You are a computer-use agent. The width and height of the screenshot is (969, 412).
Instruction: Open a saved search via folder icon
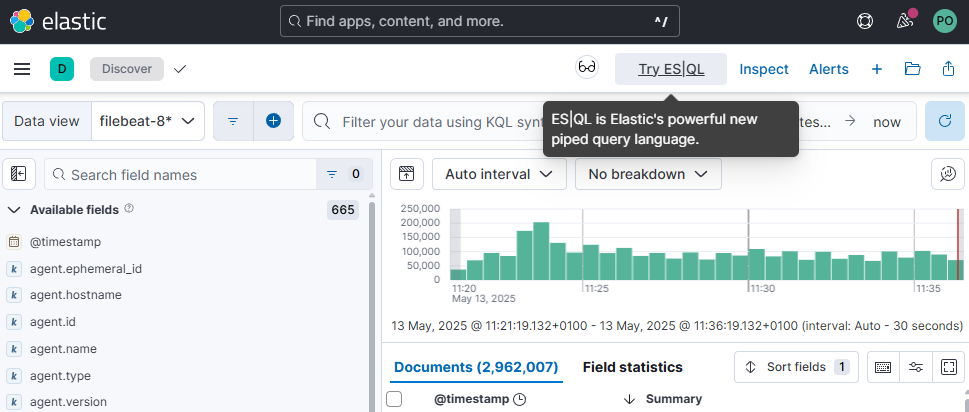[x=912, y=69]
